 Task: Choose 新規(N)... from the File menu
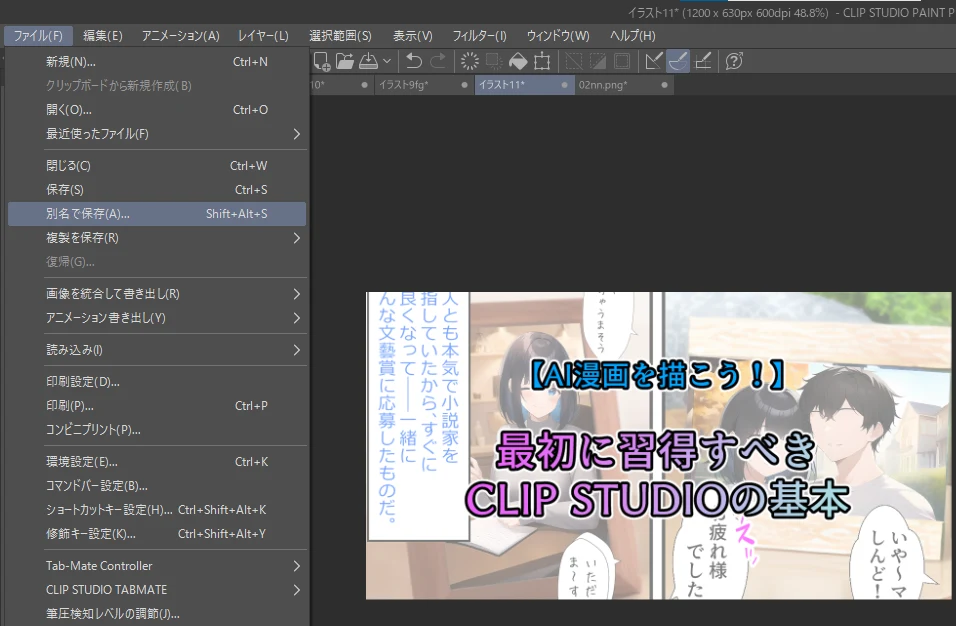[x=157, y=62]
